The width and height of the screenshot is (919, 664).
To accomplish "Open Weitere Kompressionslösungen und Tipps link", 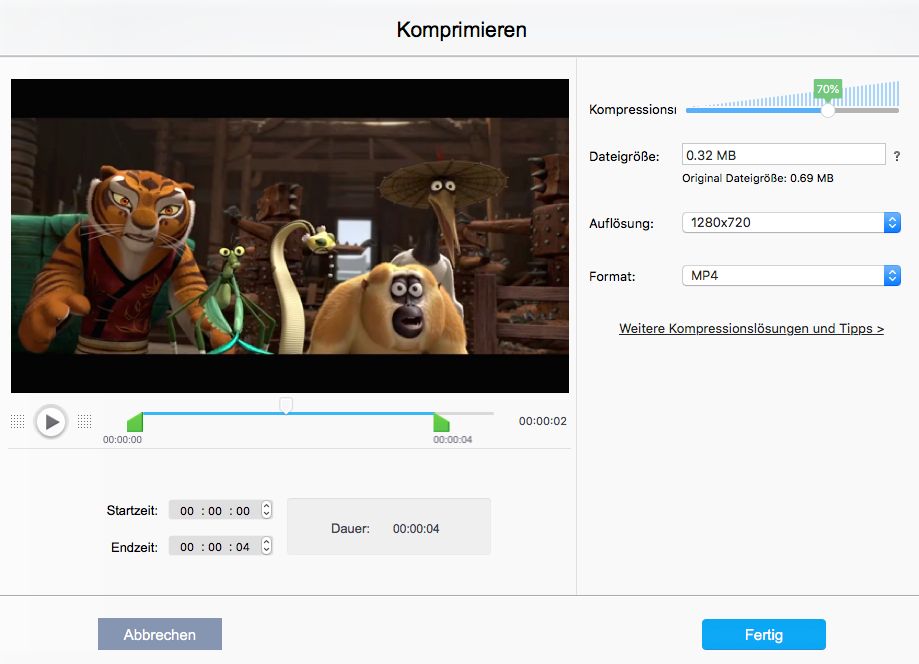I will pyautogui.click(x=751, y=329).
